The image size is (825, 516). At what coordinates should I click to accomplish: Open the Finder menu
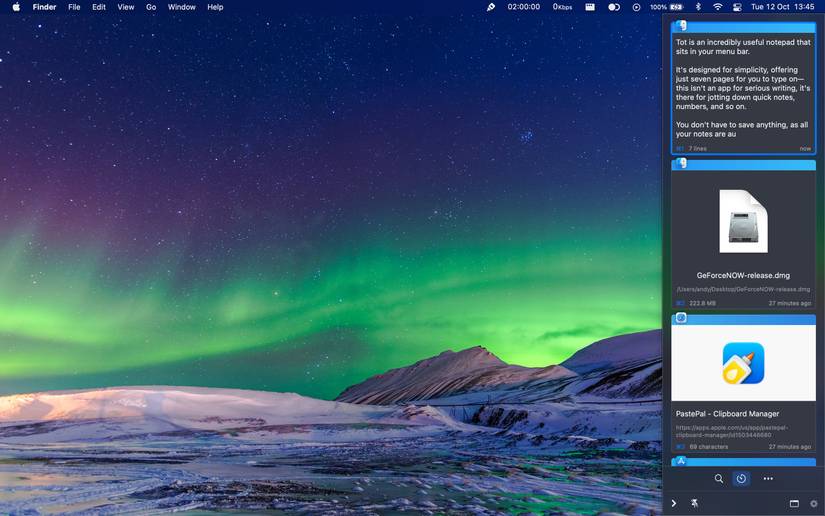(44, 7)
